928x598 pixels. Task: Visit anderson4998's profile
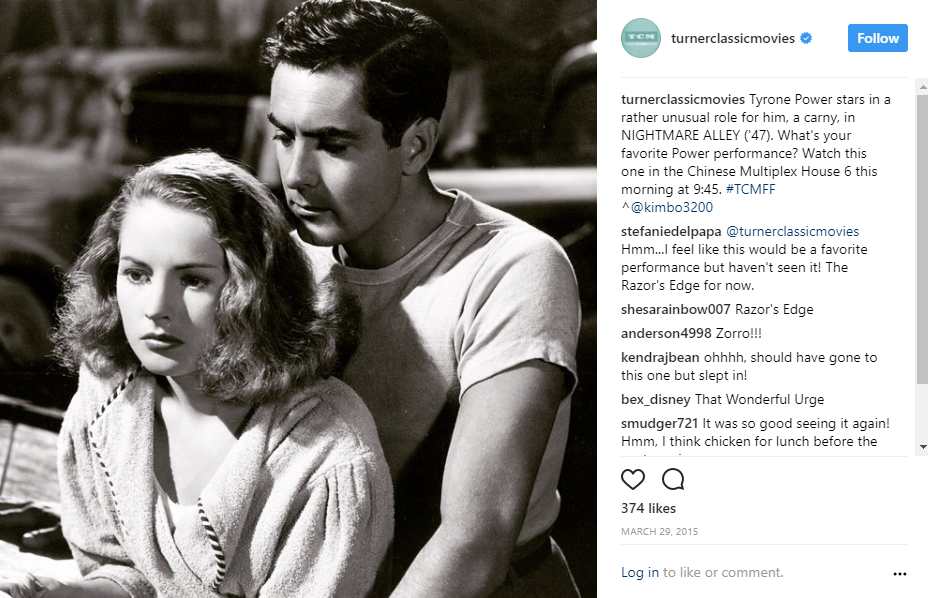pos(666,333)
